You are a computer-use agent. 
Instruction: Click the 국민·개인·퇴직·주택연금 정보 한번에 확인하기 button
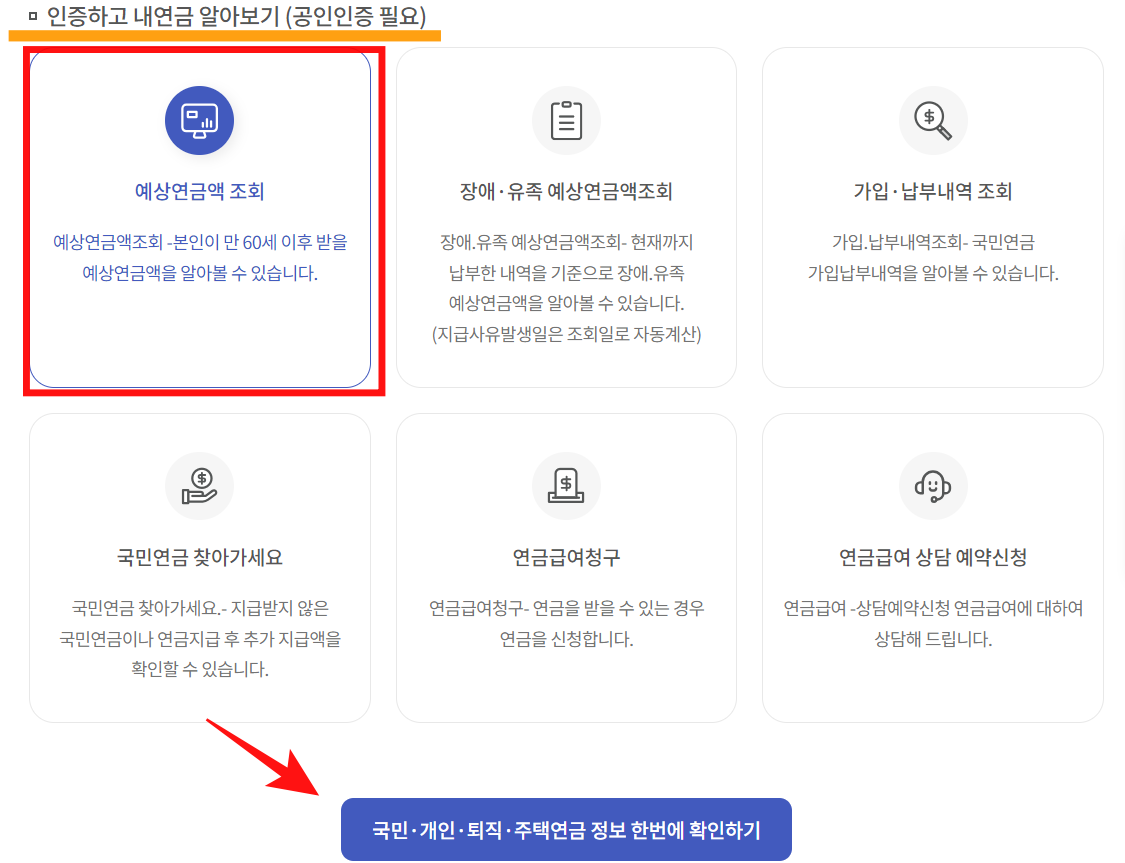tap(566, 829)
